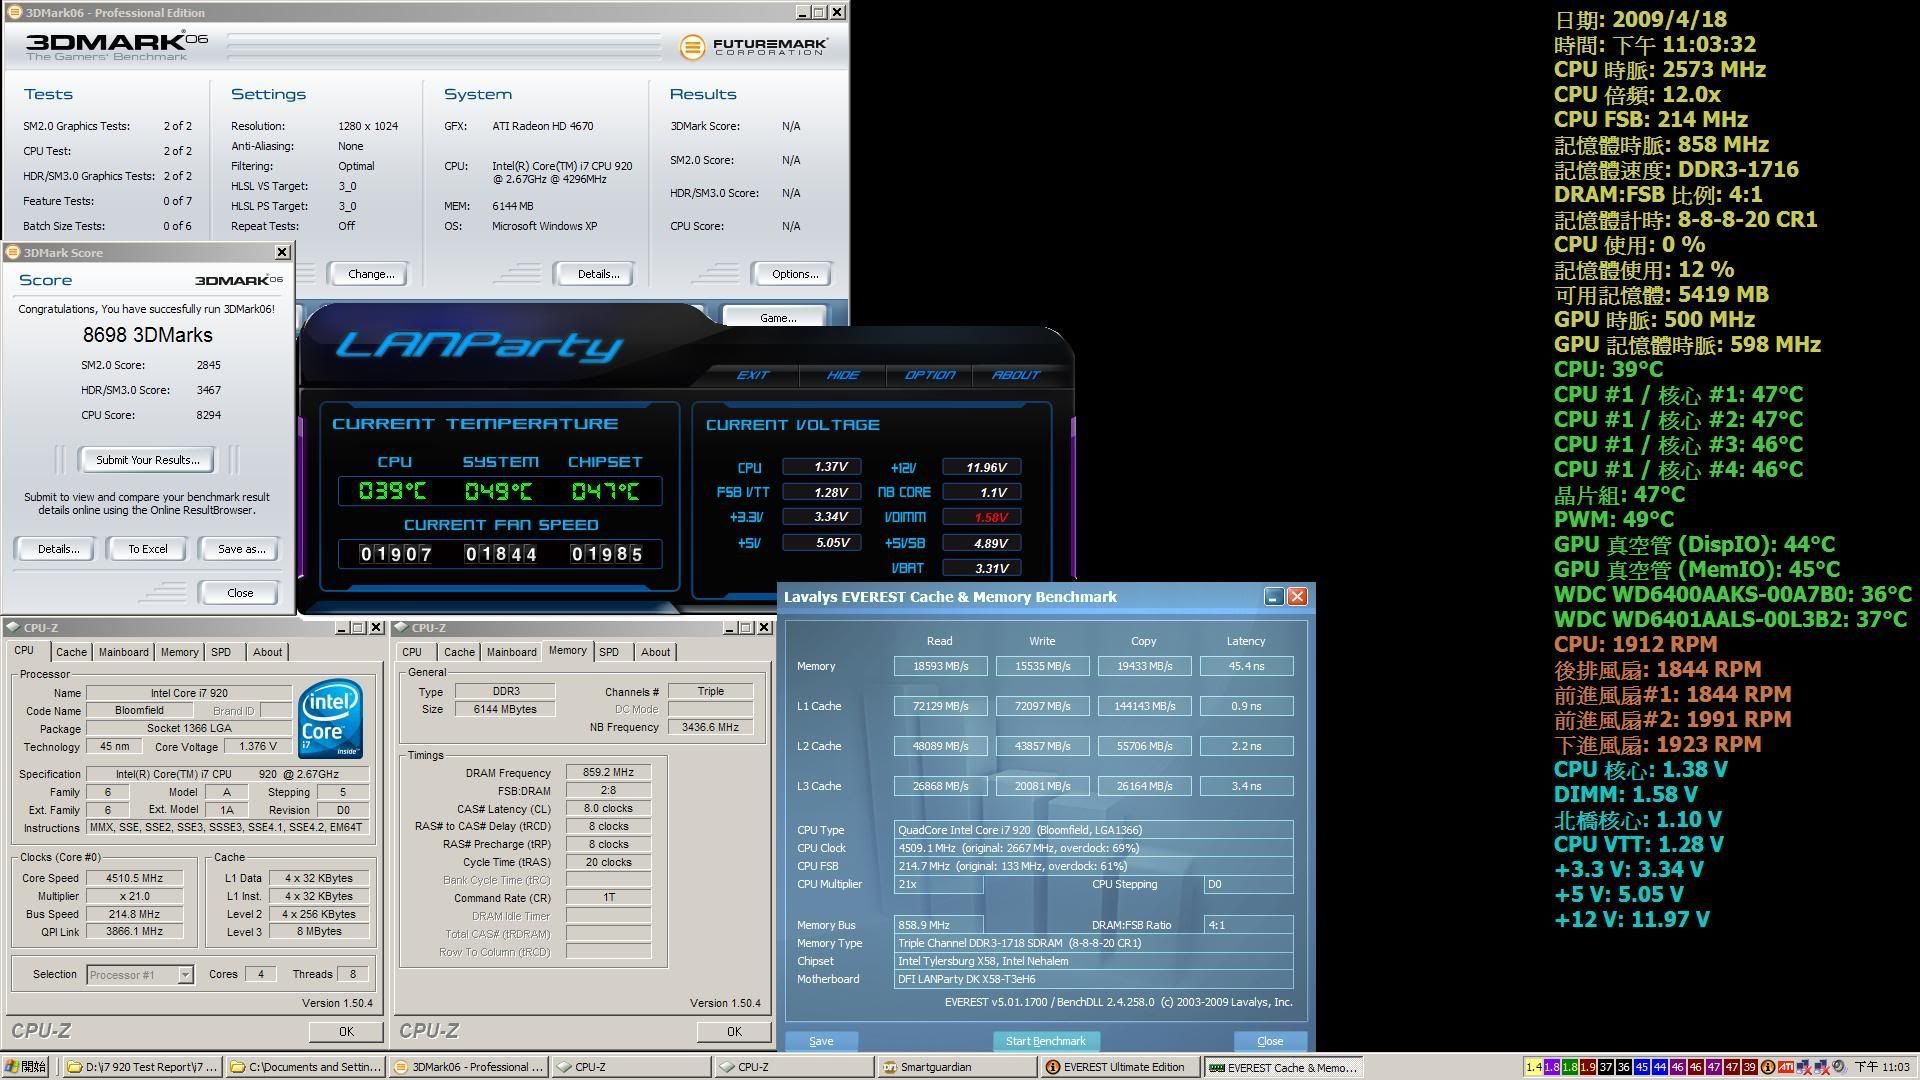
Task: Click the Futuremark Corporation logo
Action: coord(754,47)
